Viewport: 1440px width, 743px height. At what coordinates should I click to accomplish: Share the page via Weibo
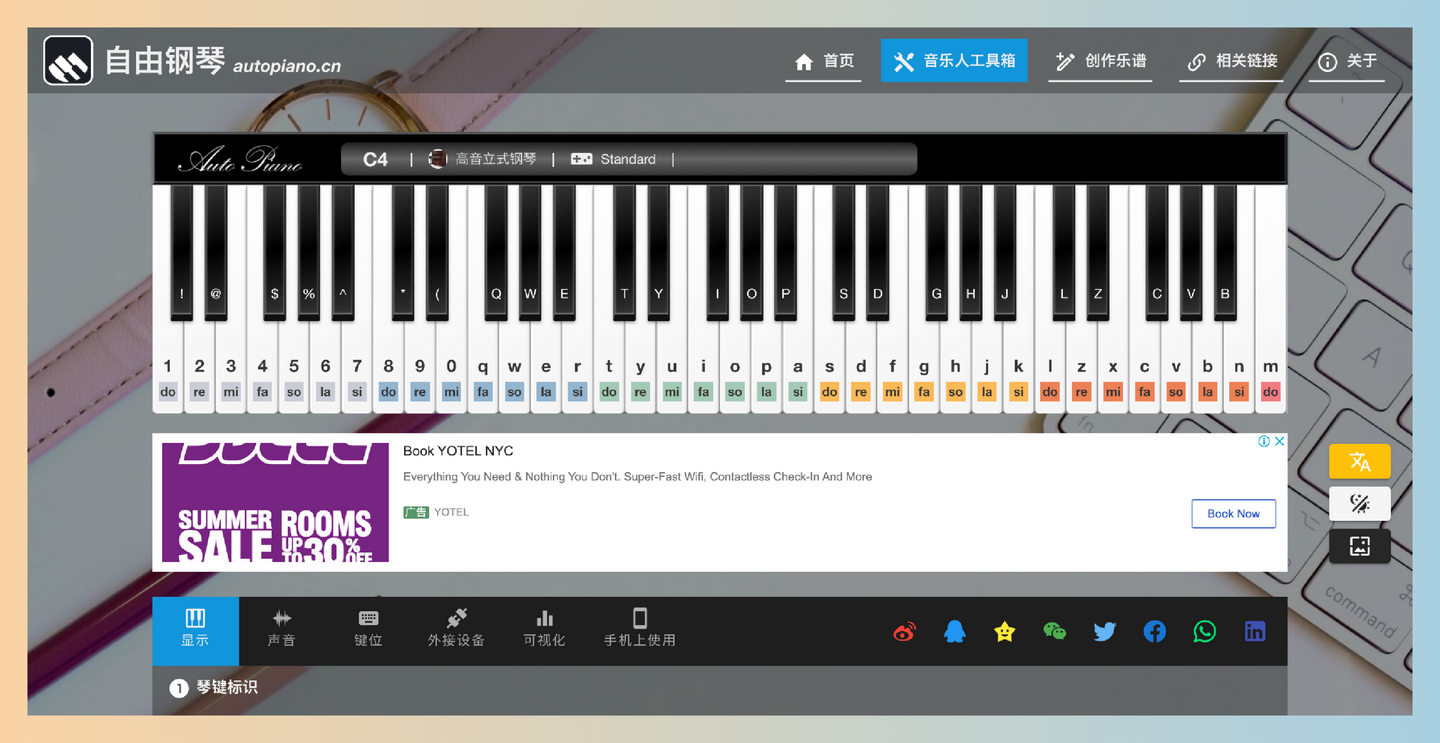tap(904, 631)
